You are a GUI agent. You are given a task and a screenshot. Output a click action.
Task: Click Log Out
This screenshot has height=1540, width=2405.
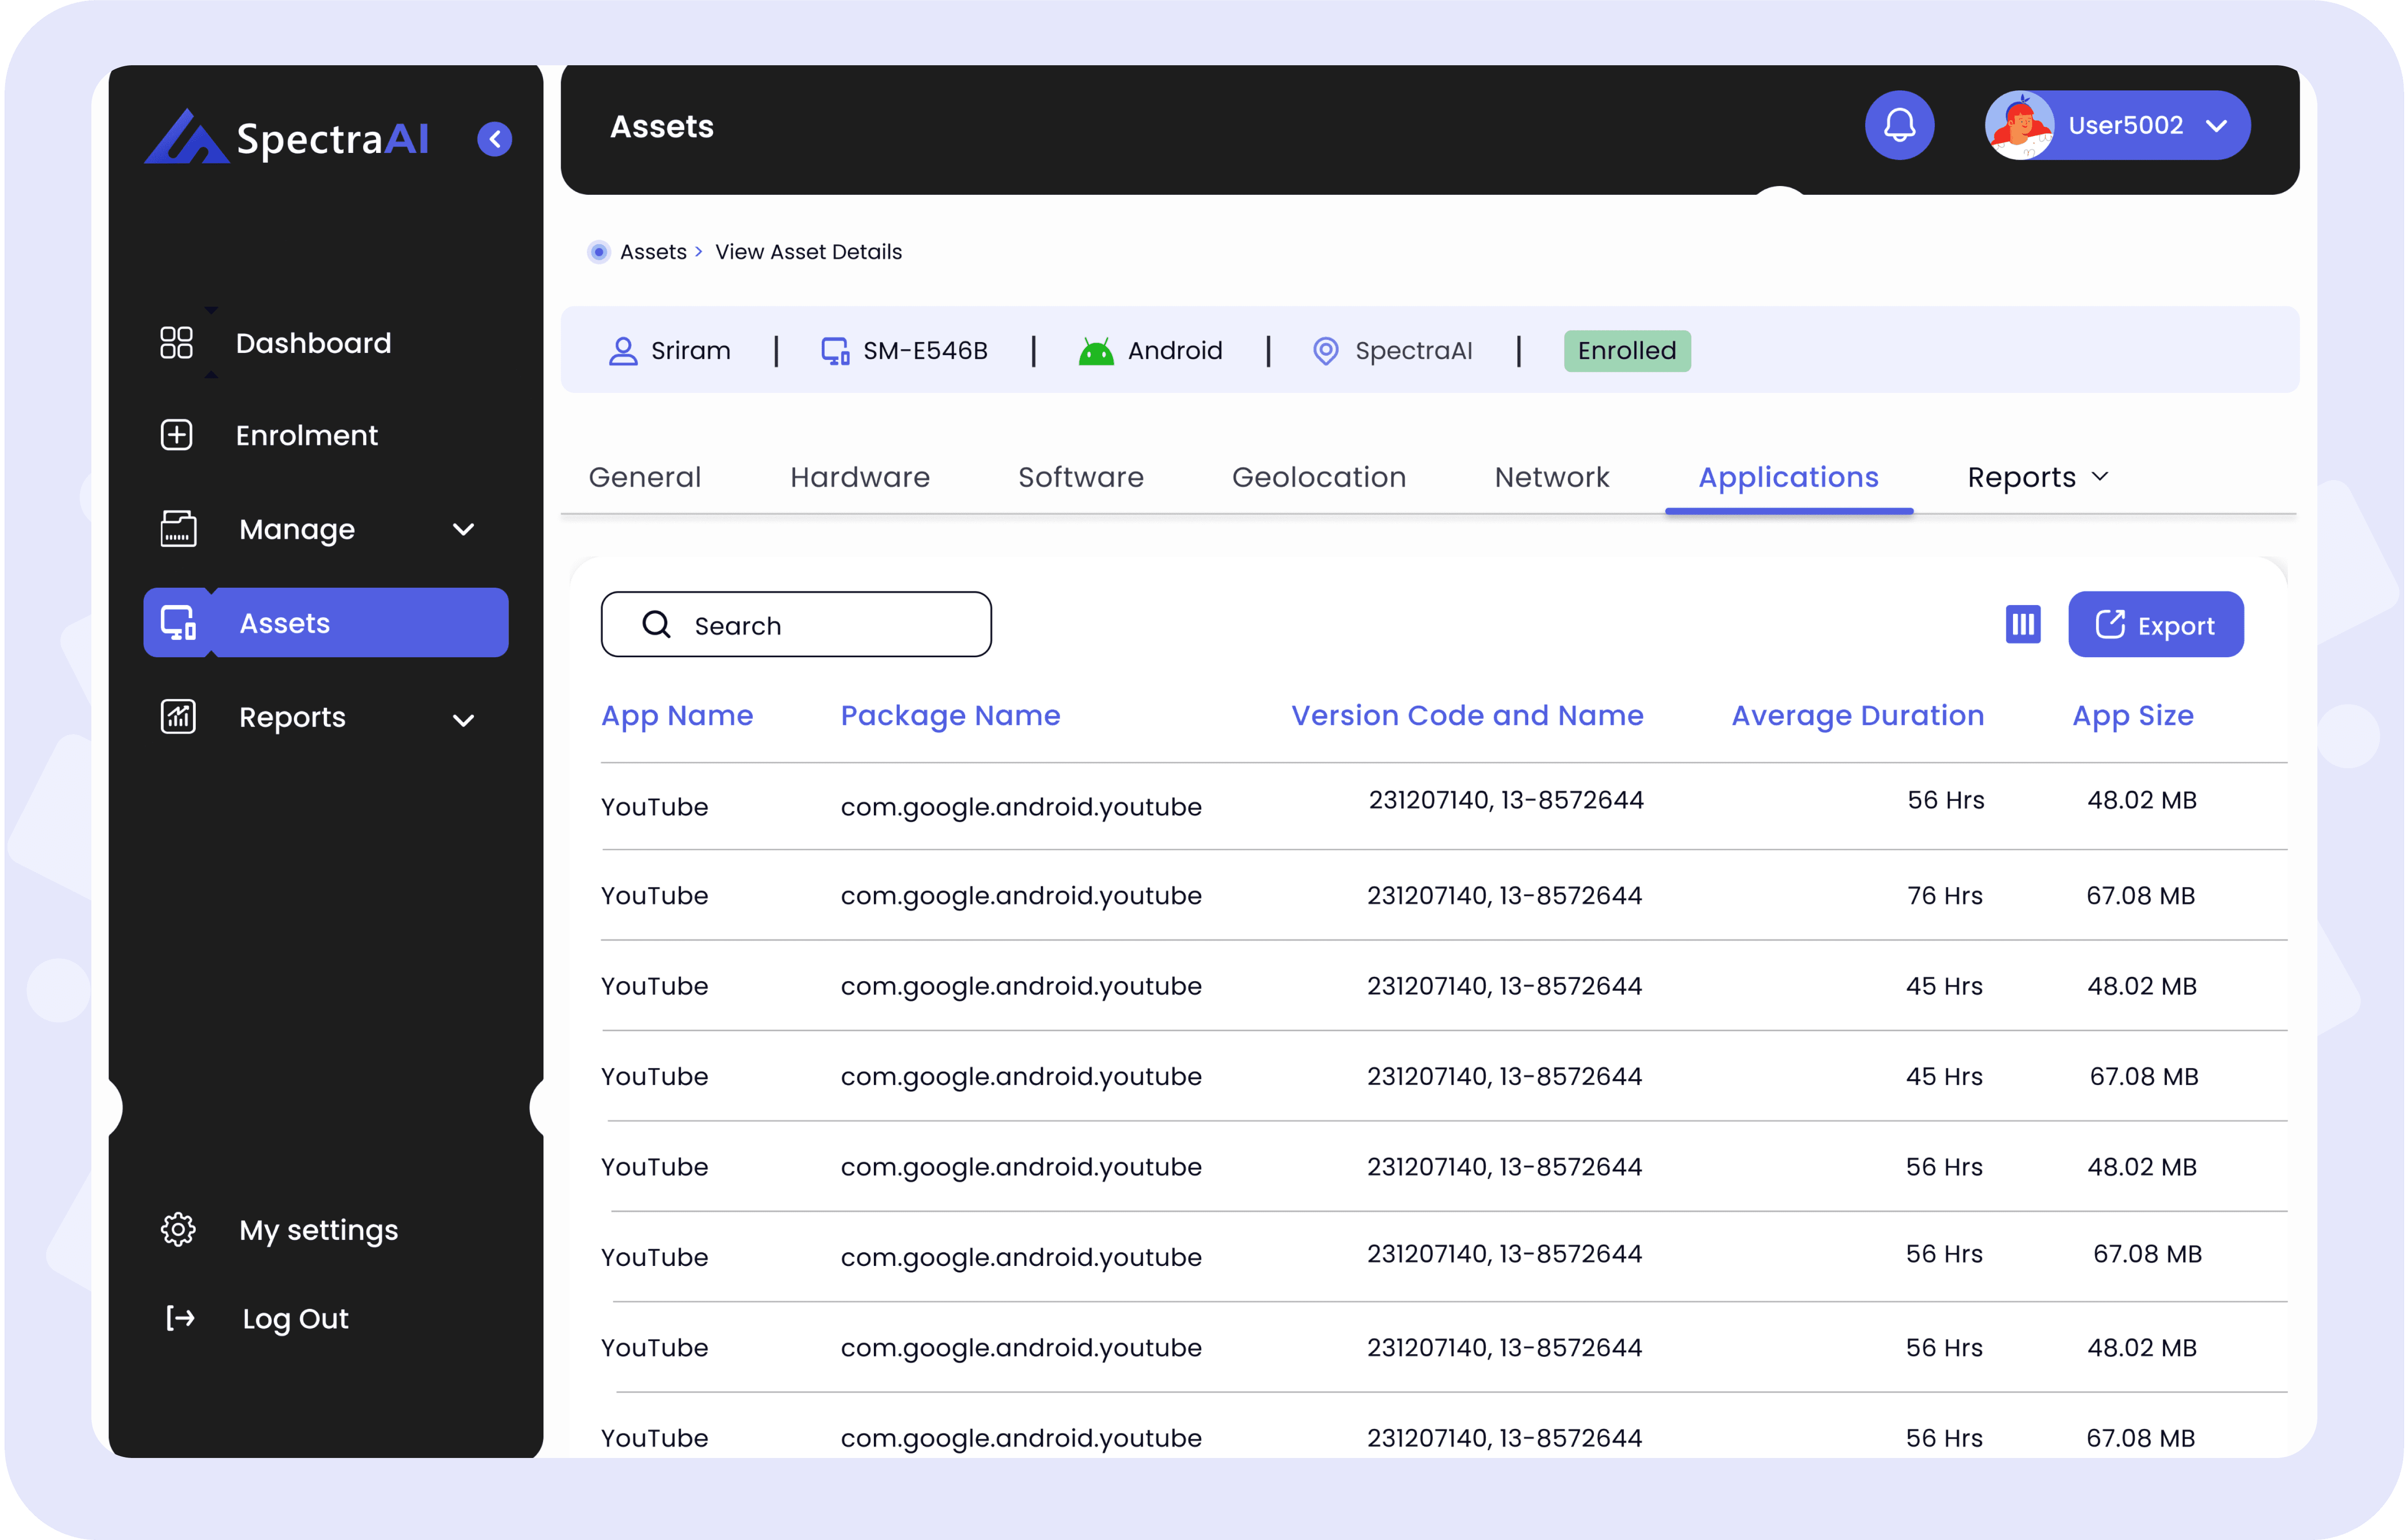coord(295,1319)
